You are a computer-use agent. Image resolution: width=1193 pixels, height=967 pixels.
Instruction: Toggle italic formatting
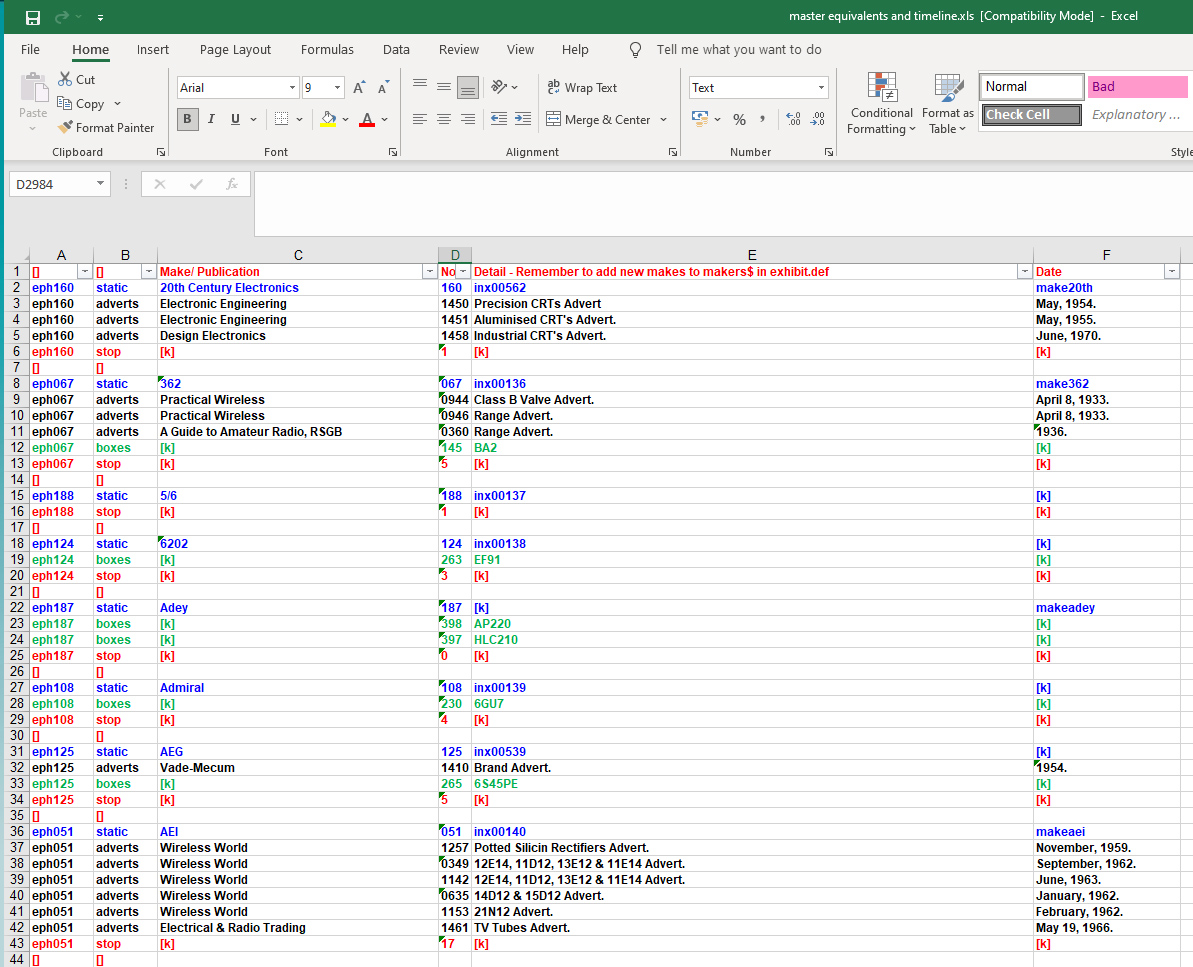point(212,119)
